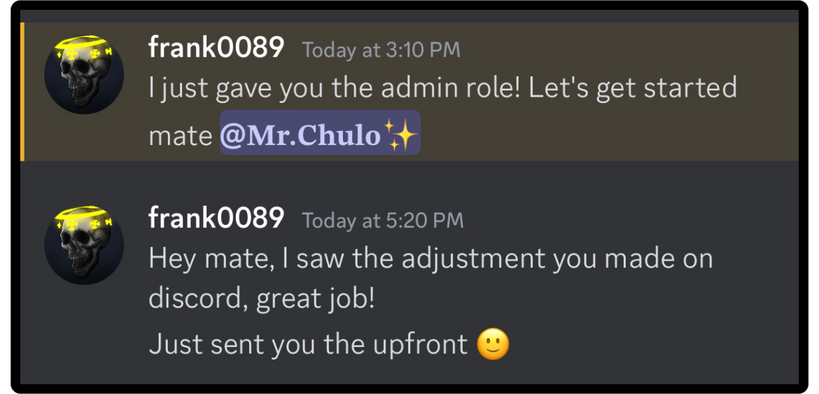Click the yellow halo on the first skull avatar
This screenshot has height=394, width=819.
84,43
